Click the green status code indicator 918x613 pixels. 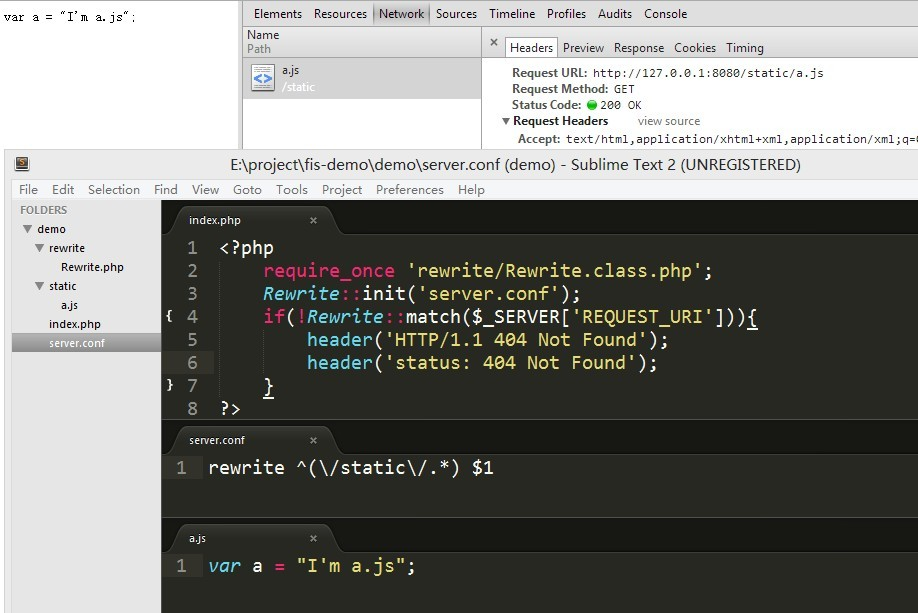[x=591, y=105]
